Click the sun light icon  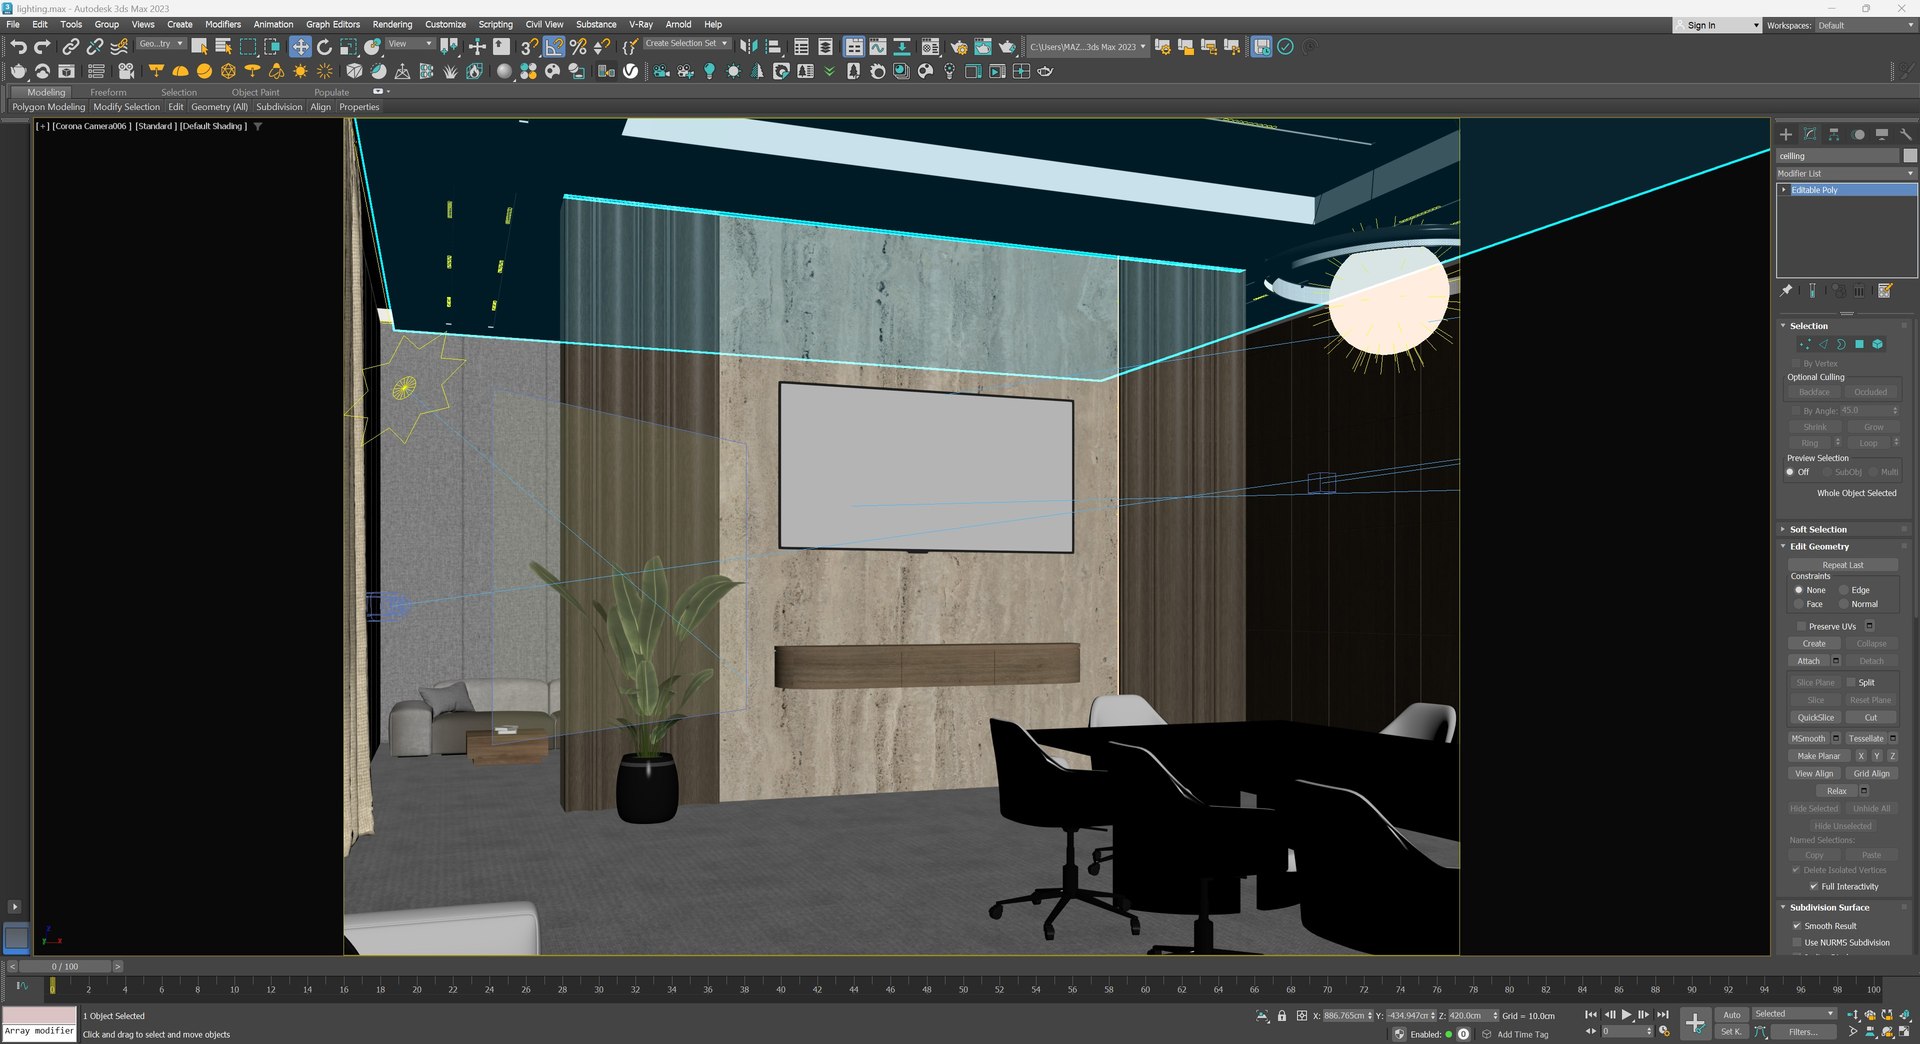(x=300, y=71)
